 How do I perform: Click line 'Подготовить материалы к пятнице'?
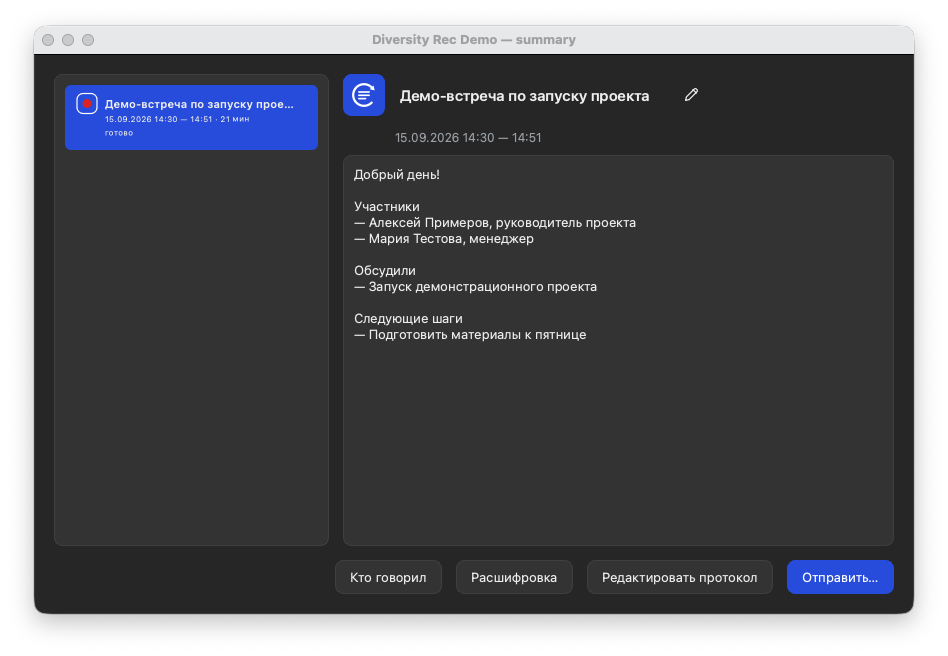click(x=477, y=335)
